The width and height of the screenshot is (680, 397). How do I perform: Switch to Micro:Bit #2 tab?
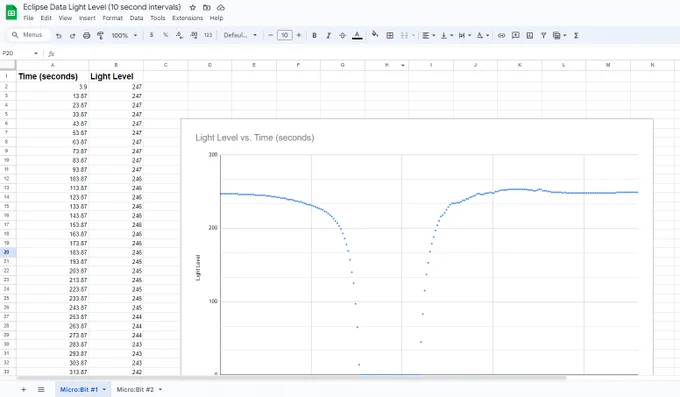coord(135,390)
